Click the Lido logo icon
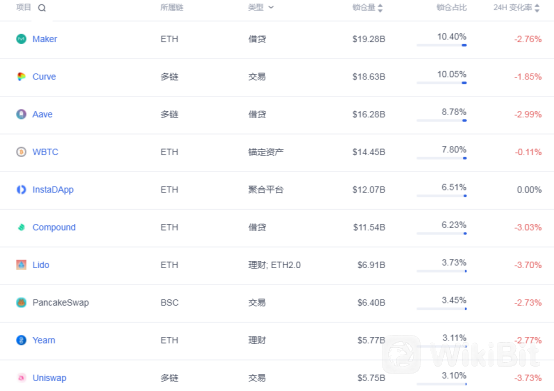Screen dimensions: 554x391 point(21,265)
